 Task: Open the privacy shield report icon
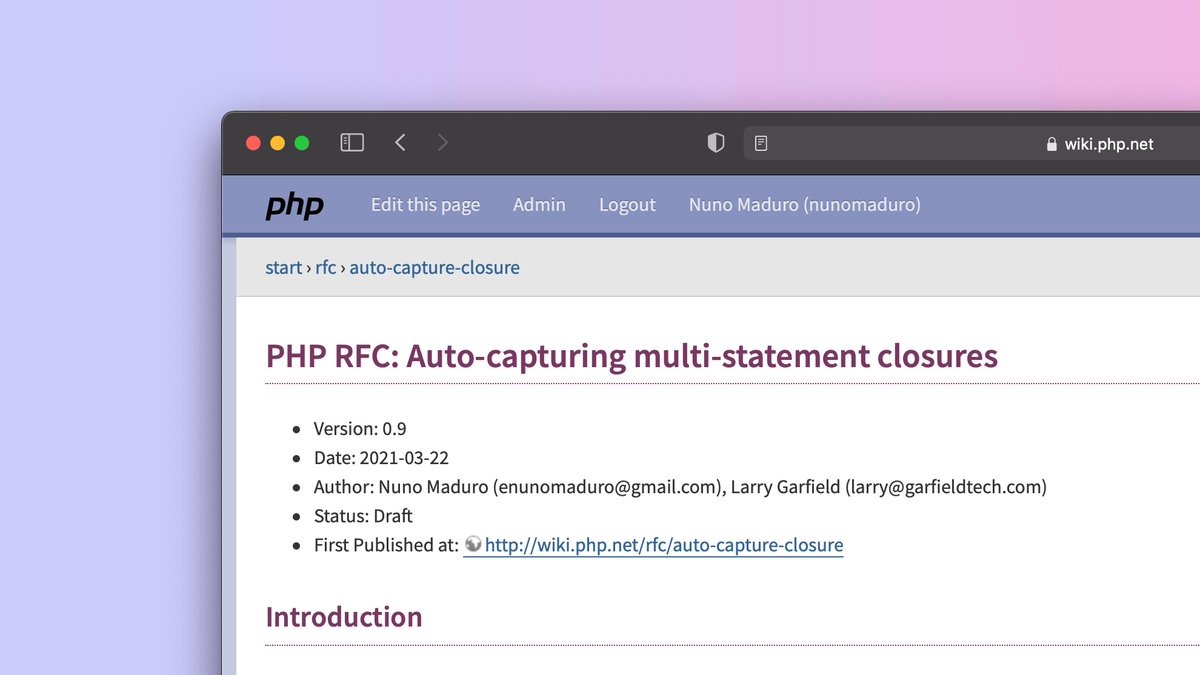point(716,143)
